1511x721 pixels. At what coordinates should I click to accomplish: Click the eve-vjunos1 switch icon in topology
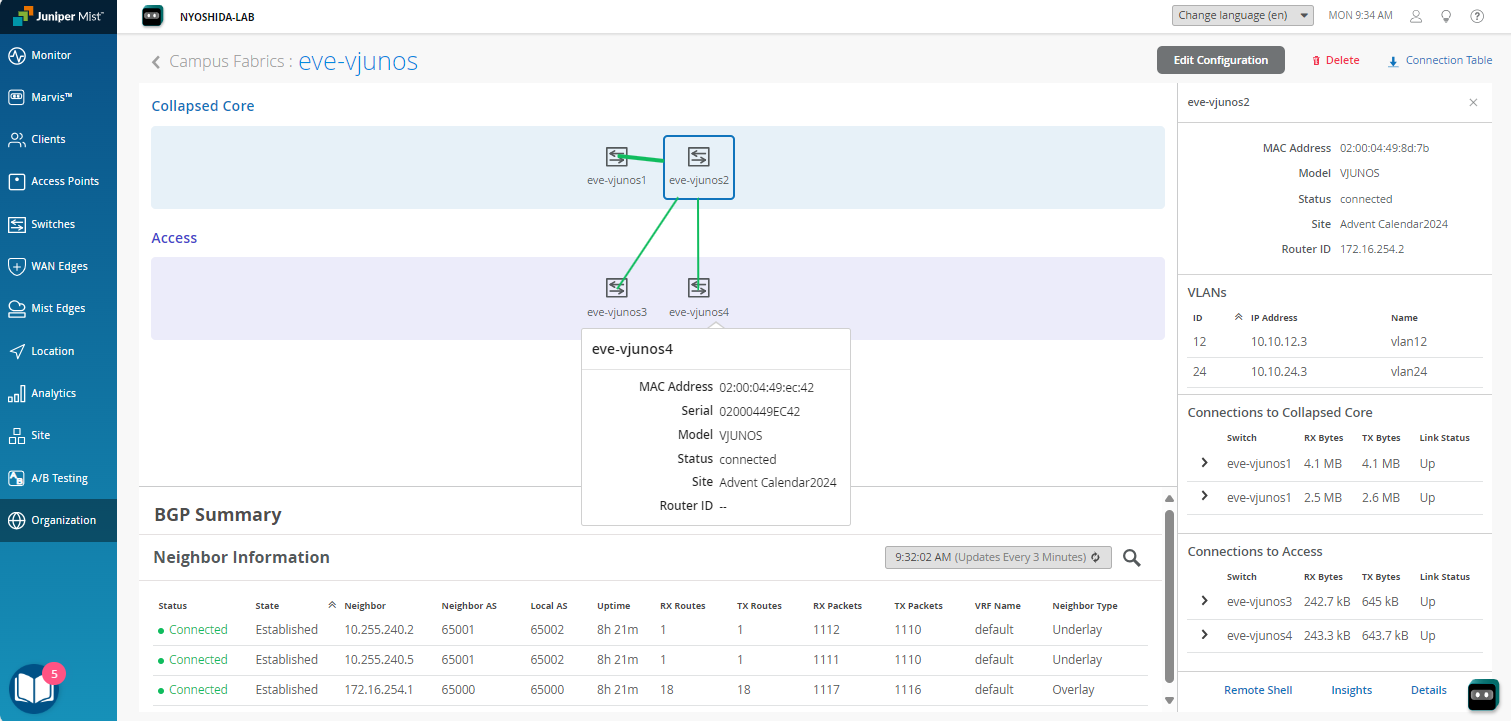click(616, 157)
